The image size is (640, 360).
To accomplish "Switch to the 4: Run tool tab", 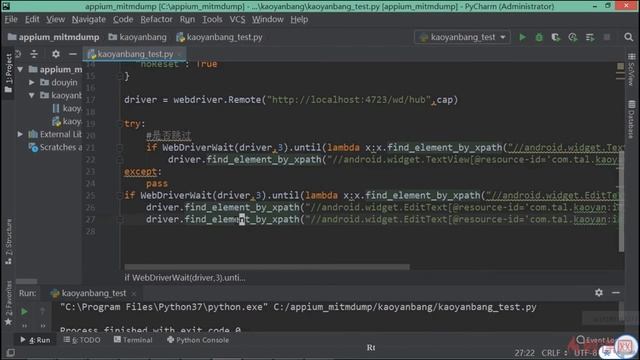I will pos(36,340).
